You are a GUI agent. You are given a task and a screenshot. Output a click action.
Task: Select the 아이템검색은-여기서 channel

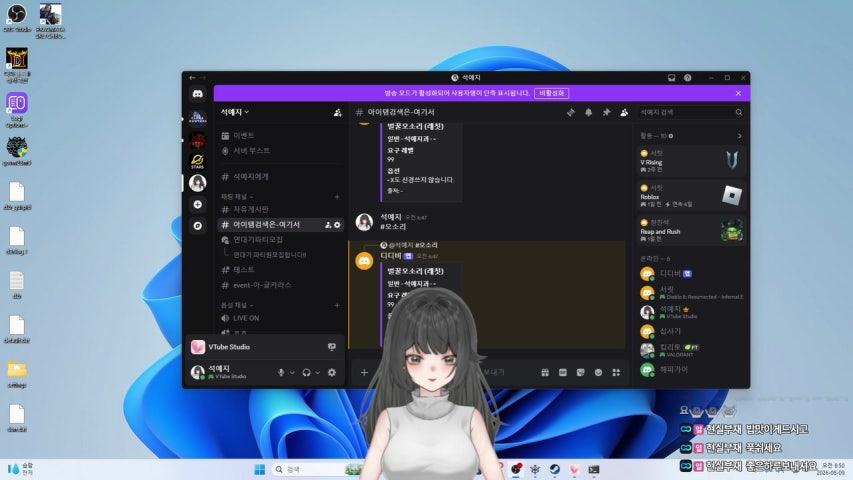point(280,225)
